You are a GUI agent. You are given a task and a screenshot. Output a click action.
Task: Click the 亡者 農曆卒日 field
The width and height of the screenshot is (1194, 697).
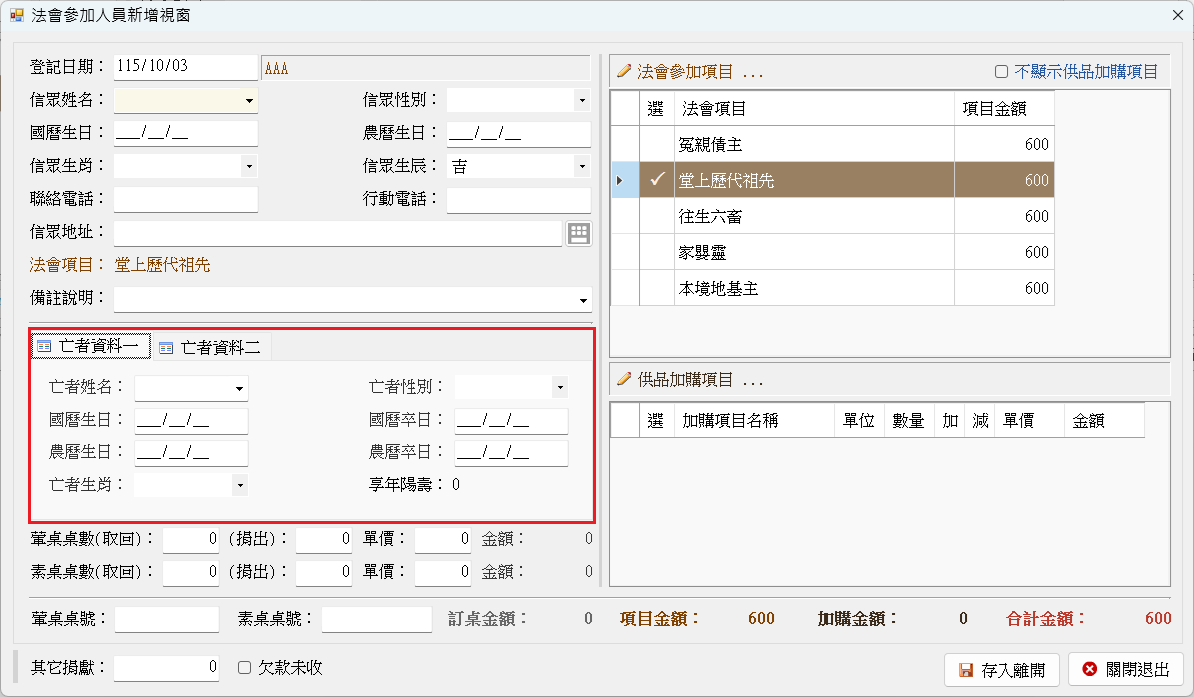click(x=511, y=453)
